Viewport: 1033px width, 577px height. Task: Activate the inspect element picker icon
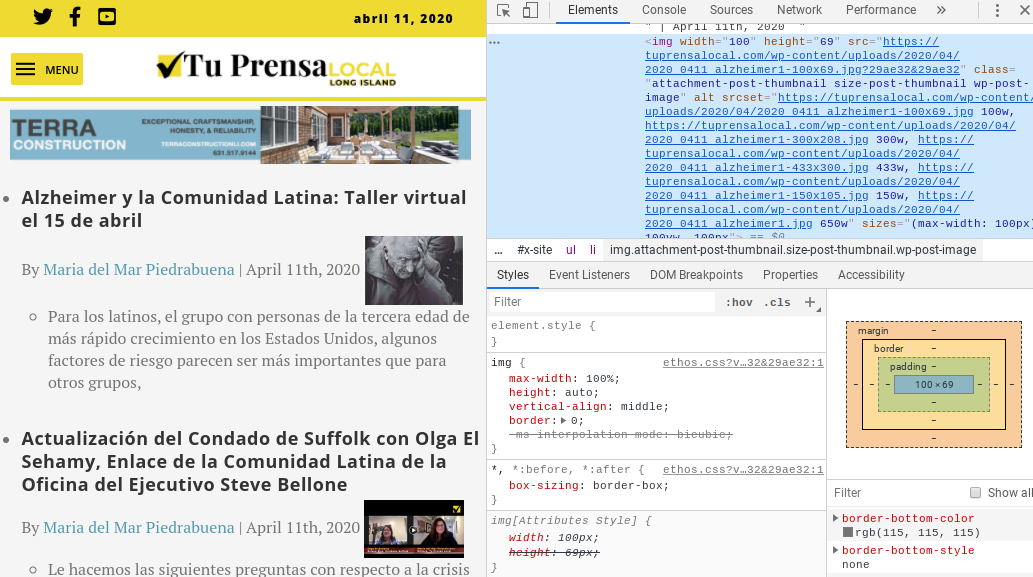pyautogui.click(x=504, y=11)
